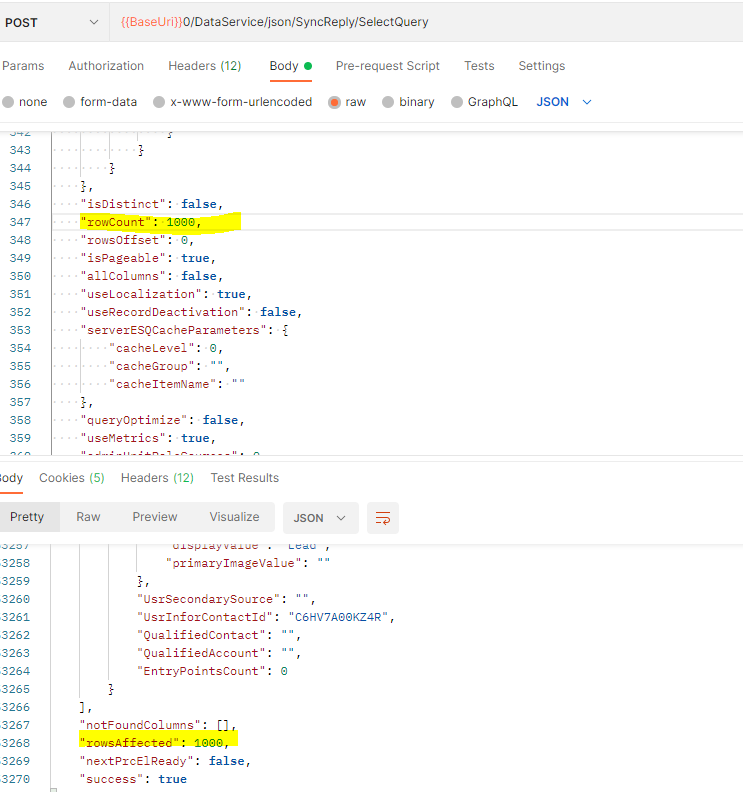This screenshot has height=792, width=743.
Task: Switch to the Params tab
Action: point(23,66)
